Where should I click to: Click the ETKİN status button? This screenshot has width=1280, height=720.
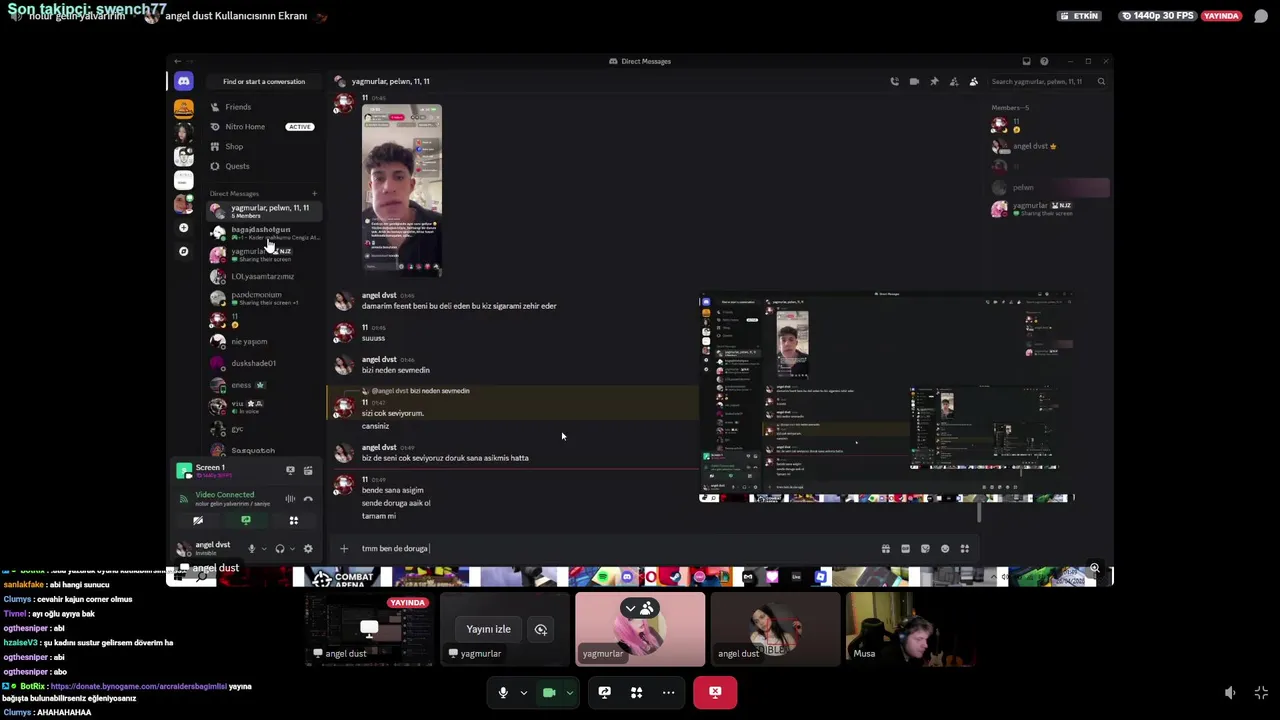(x=1080, y=16)
